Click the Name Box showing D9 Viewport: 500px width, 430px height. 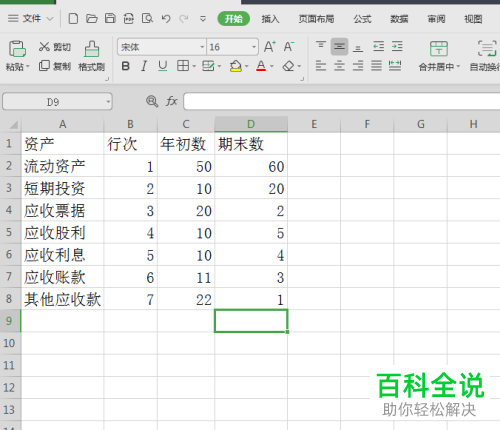coord(57,102)
